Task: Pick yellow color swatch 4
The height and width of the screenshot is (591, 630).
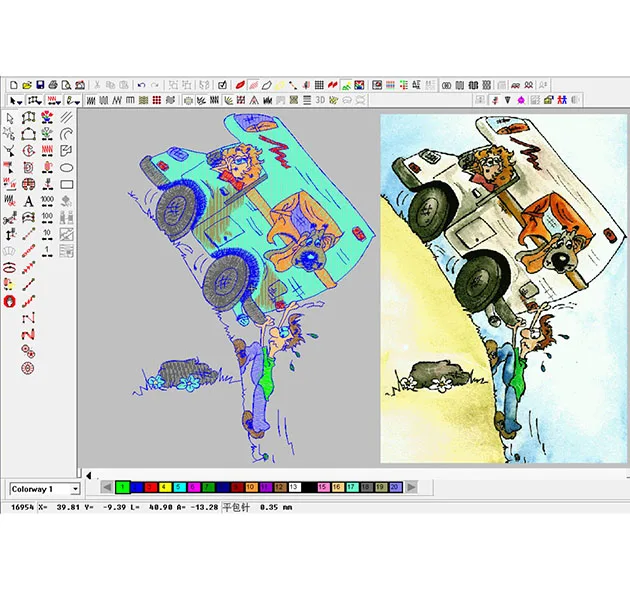Action: coord(164,487)
